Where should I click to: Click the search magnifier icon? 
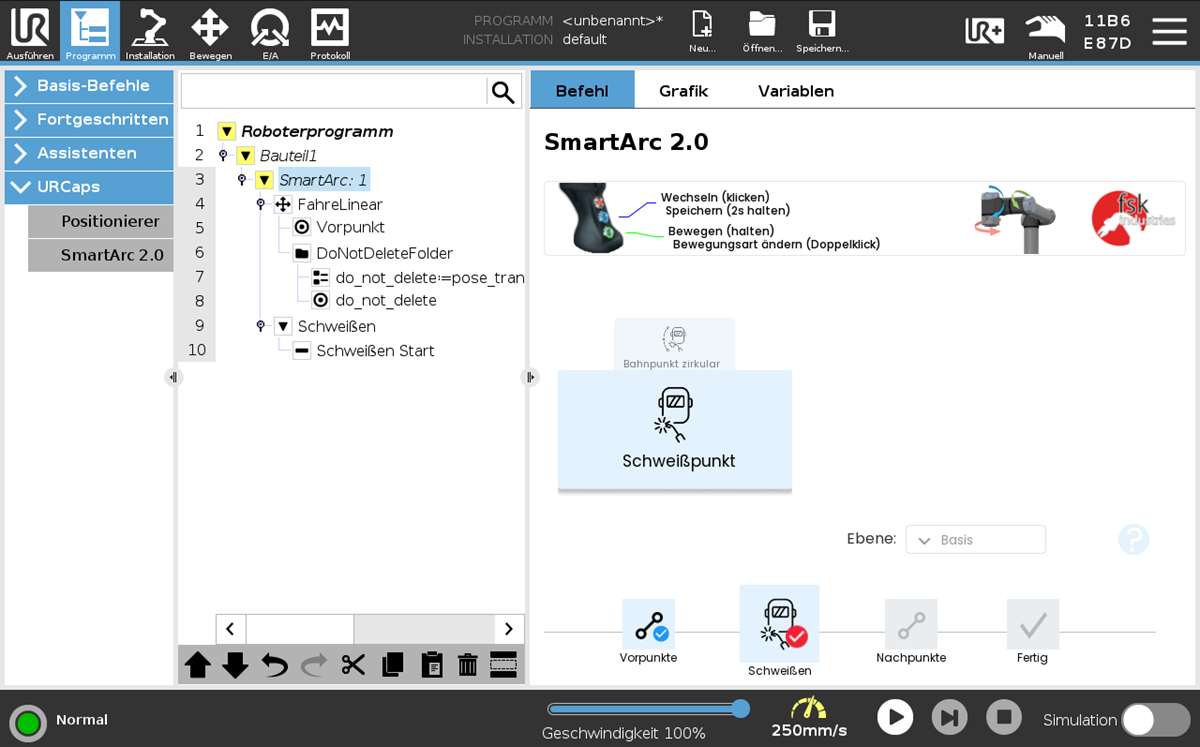pyautogui.click(x=503, y=92)
